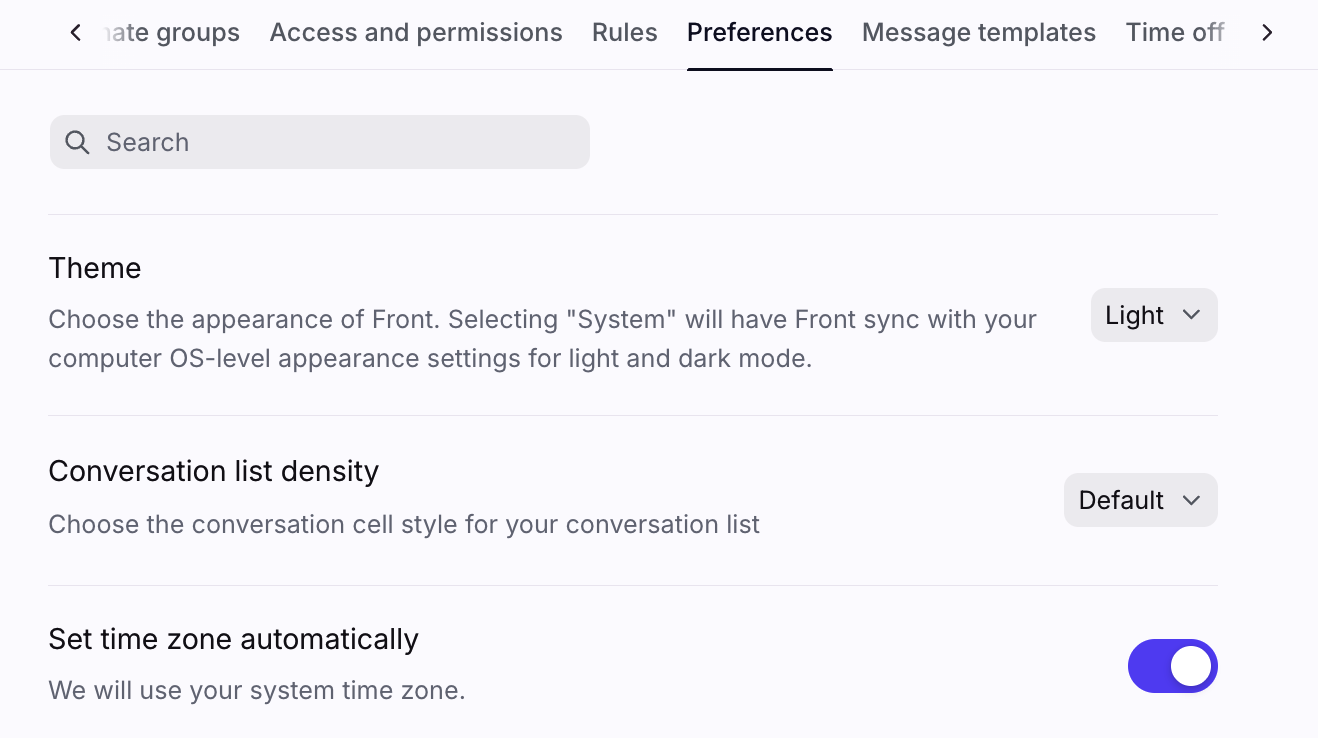Click the Conversation list density heading
Viewport: 1318px width, 738px height.
pyautogui.click(x=213, y=471)
